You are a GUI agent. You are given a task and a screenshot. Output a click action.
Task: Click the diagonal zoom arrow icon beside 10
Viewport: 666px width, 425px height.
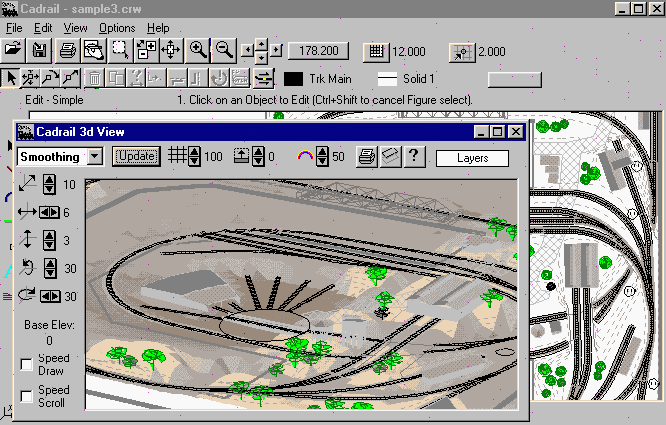coord(27,183)
